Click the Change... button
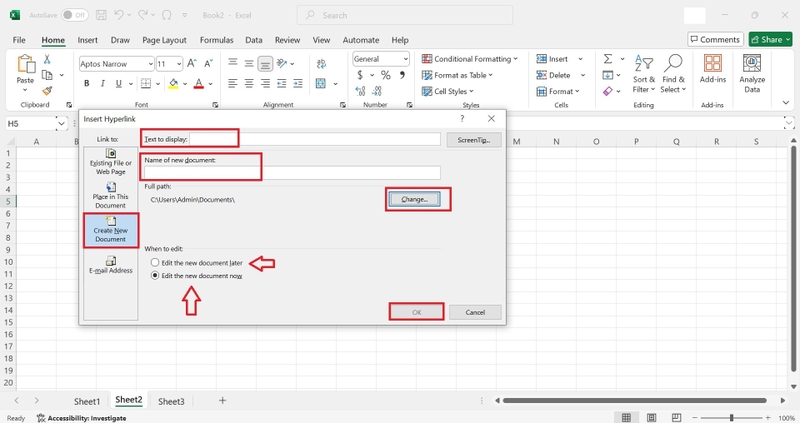The width and height of the screenshot is (800, 423). tap(414, 199)
